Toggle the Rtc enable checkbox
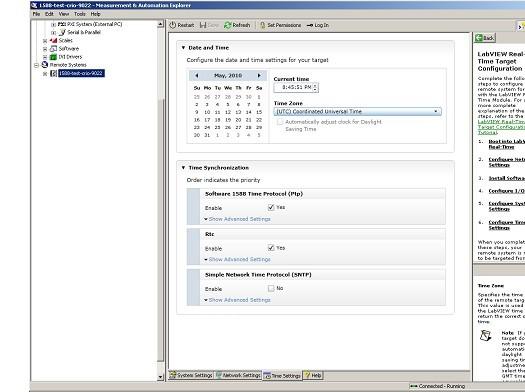 tap(271, 248)
